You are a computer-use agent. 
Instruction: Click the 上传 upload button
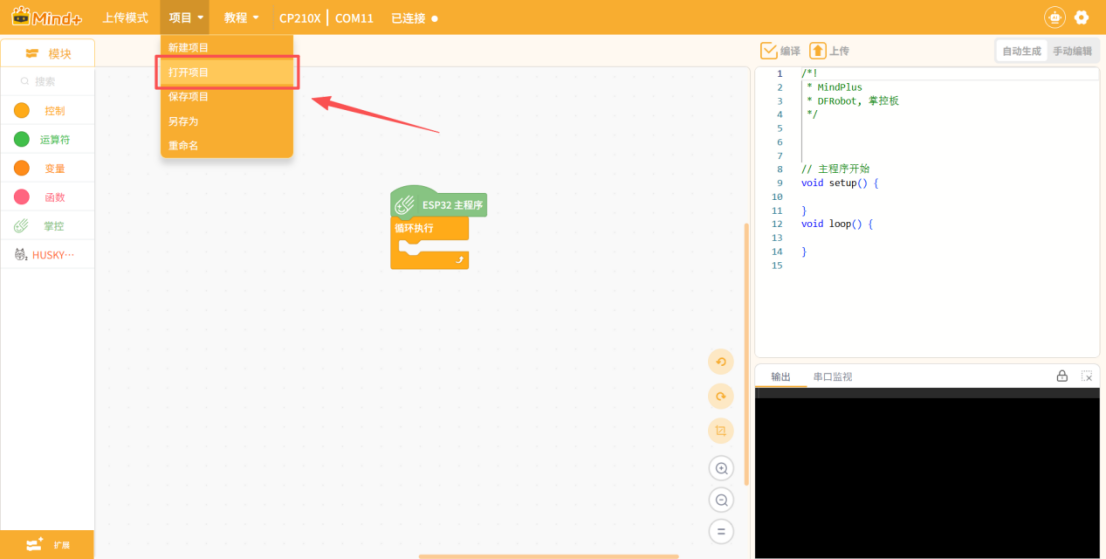[x=829, y=51]
